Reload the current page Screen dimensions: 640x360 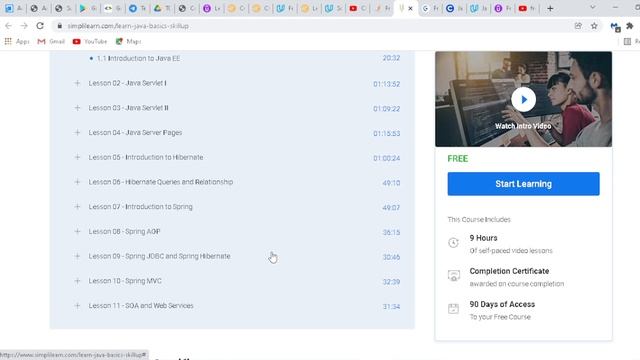pos(40,26)
